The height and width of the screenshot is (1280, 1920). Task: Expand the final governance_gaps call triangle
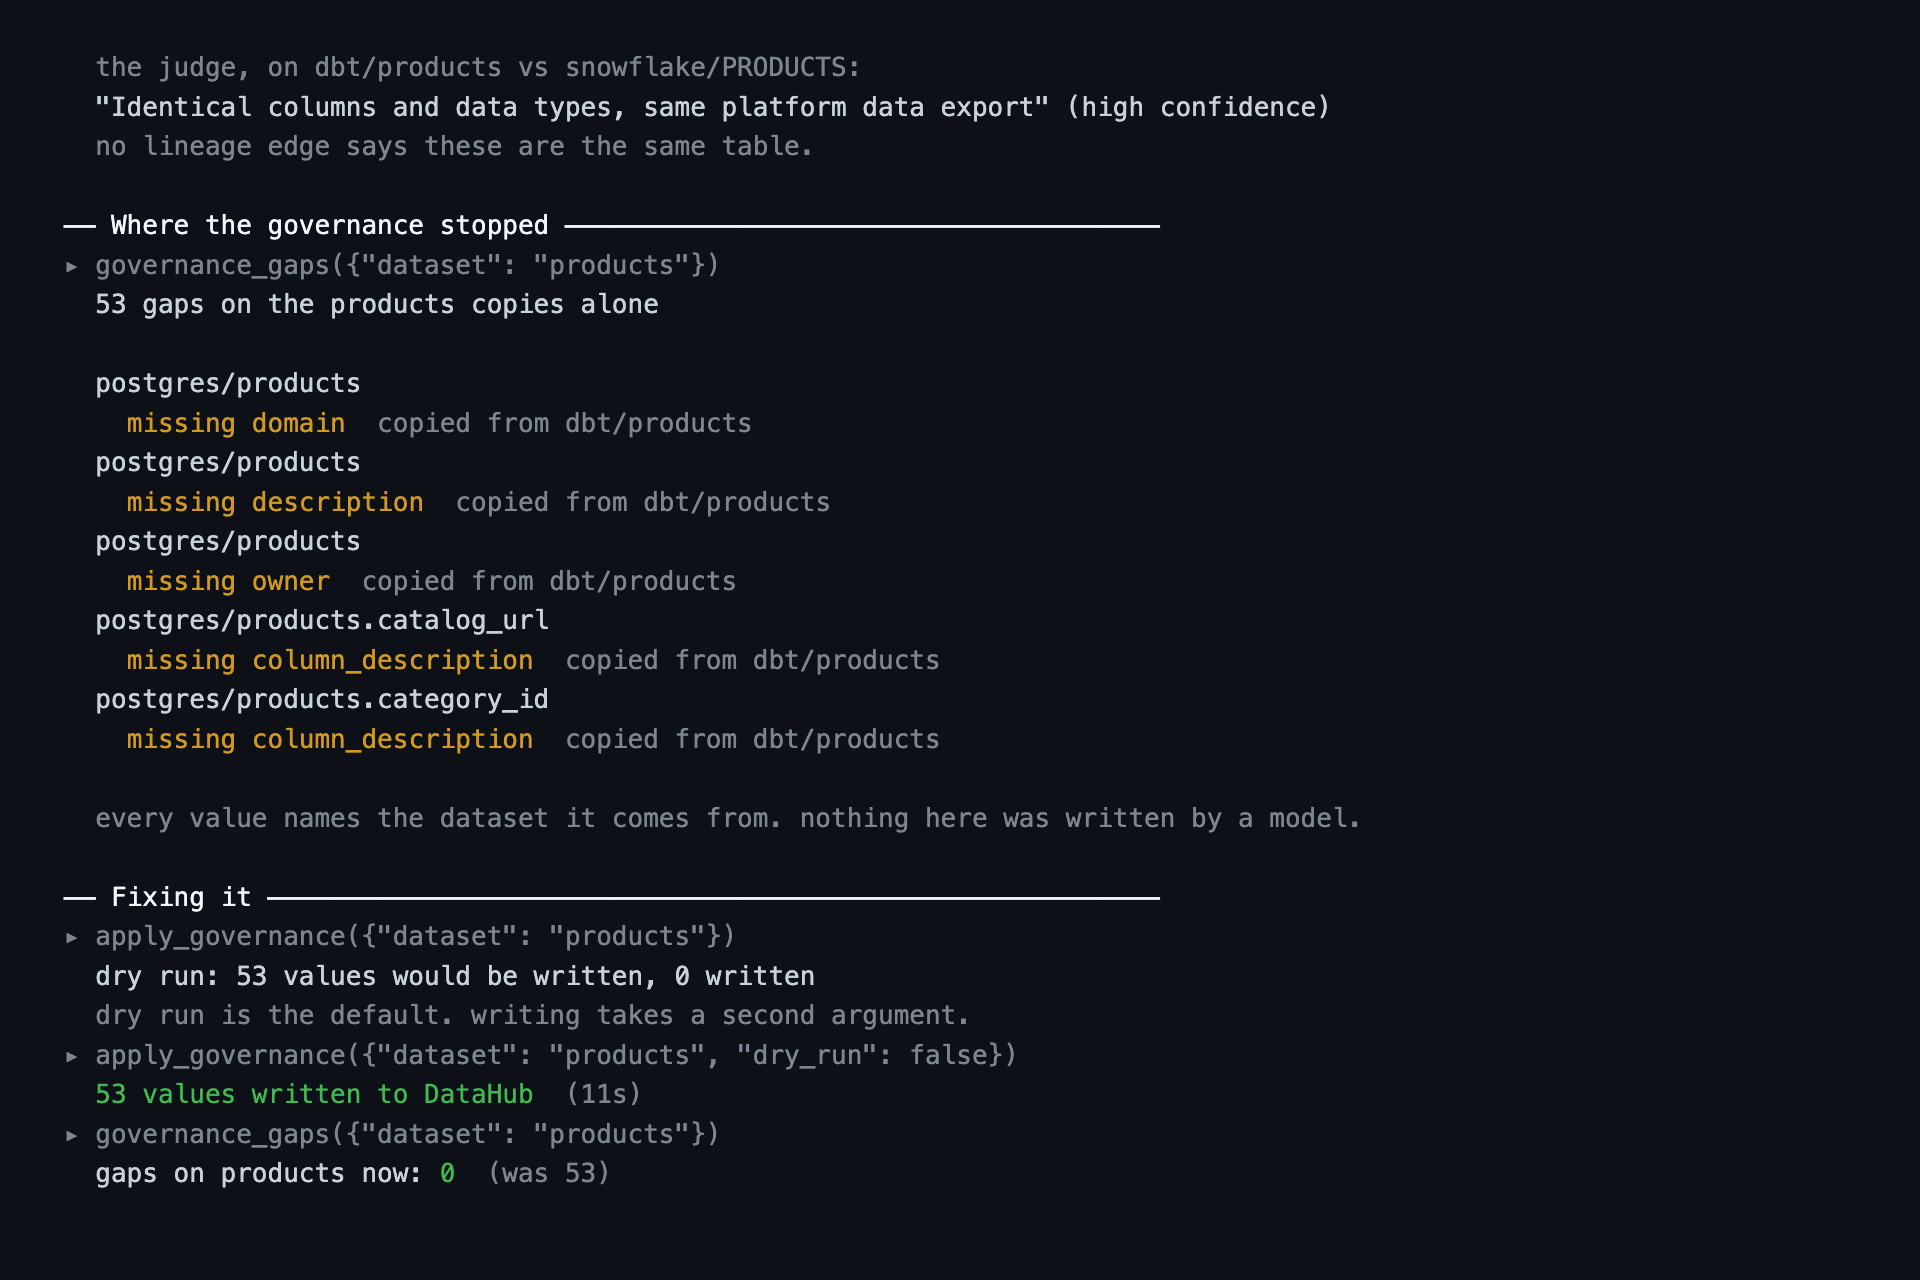tap(72, 1135)
